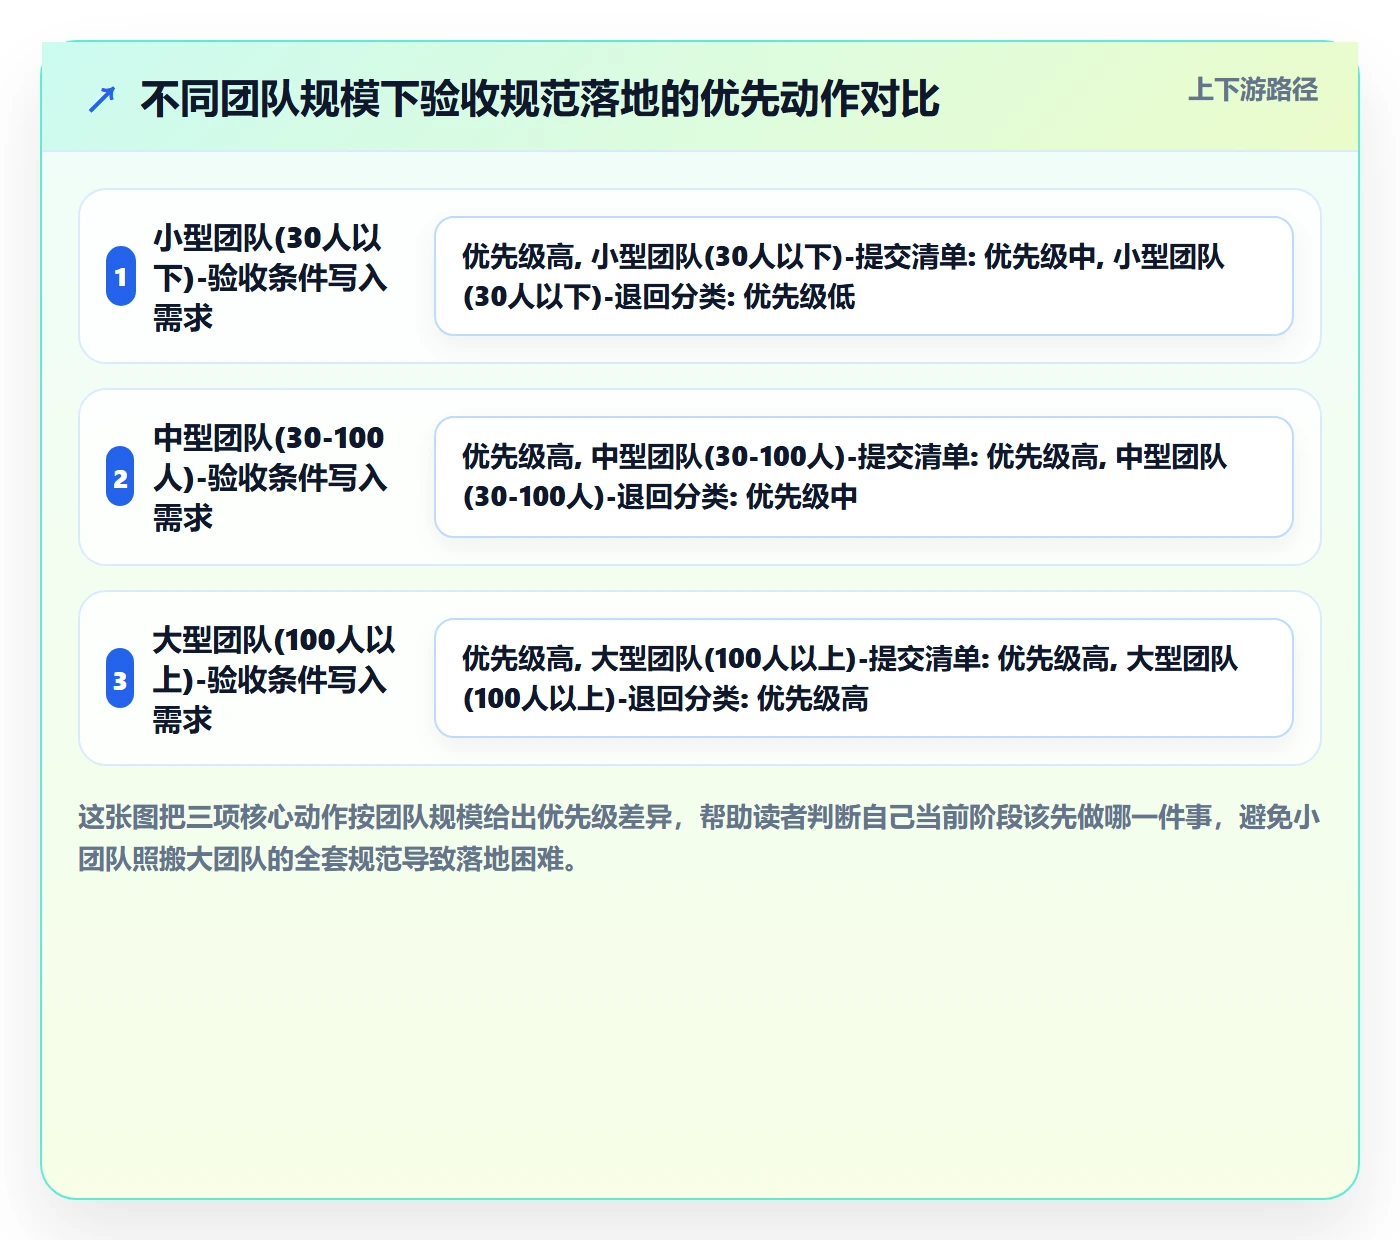The width and height of the screenshot is (1400, 1240).
Task: Click the small team box ending 优先级低
Action: click(864, 276)
